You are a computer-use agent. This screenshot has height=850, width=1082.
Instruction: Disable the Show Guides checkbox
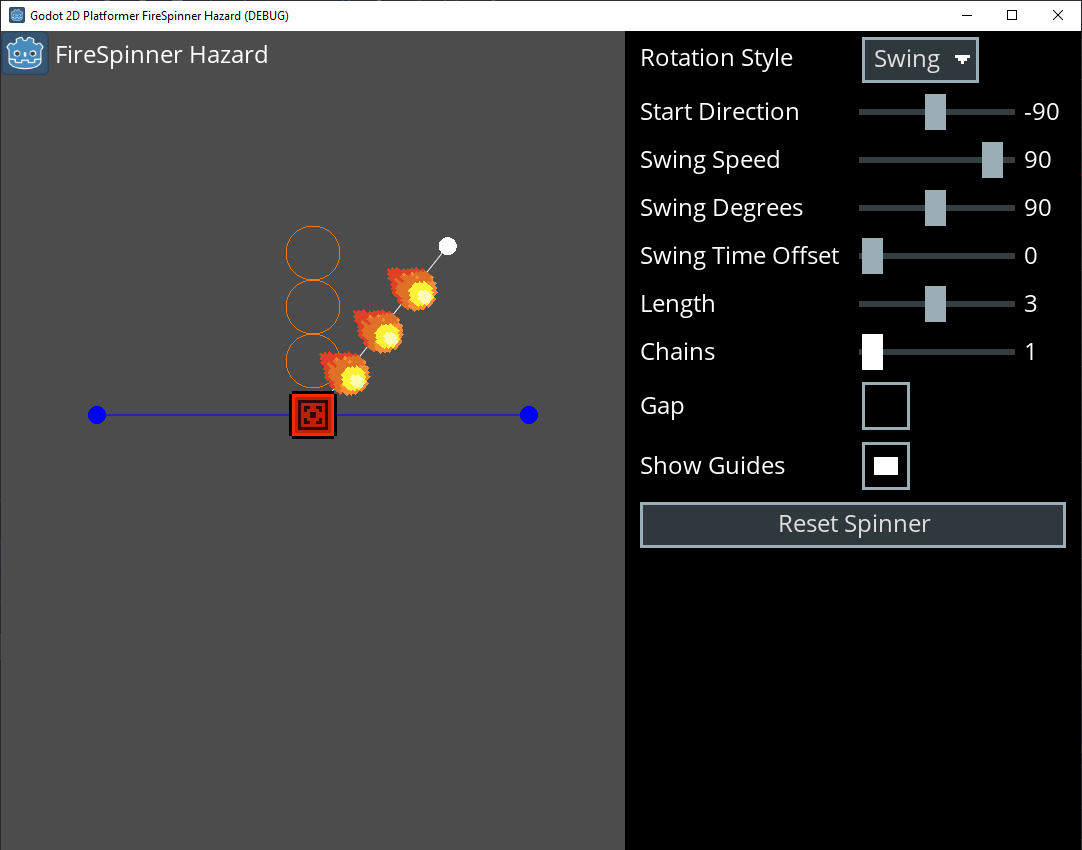(x=885, y=465)
